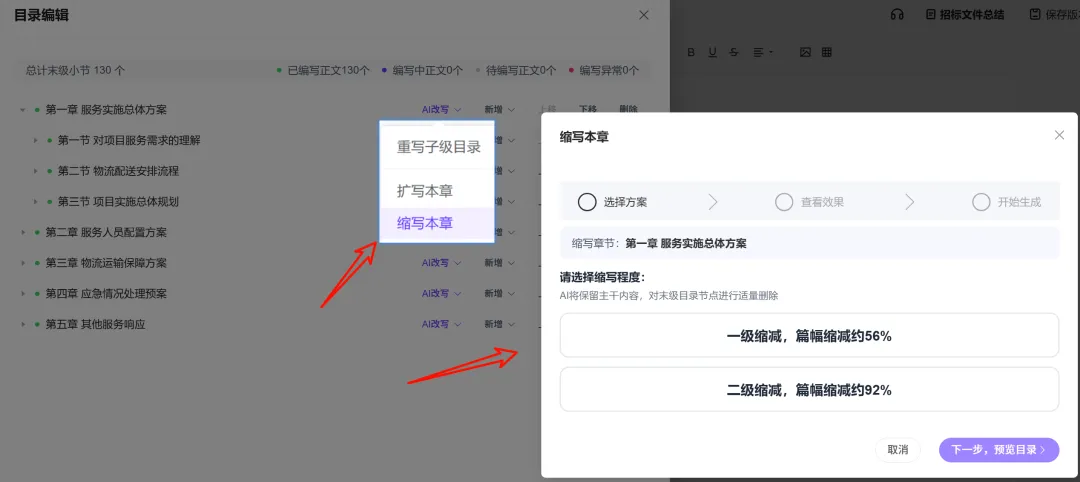Toggle underline formatting in editor toolbar
The width and height of the screenshot is (1080, 482).
713,52
